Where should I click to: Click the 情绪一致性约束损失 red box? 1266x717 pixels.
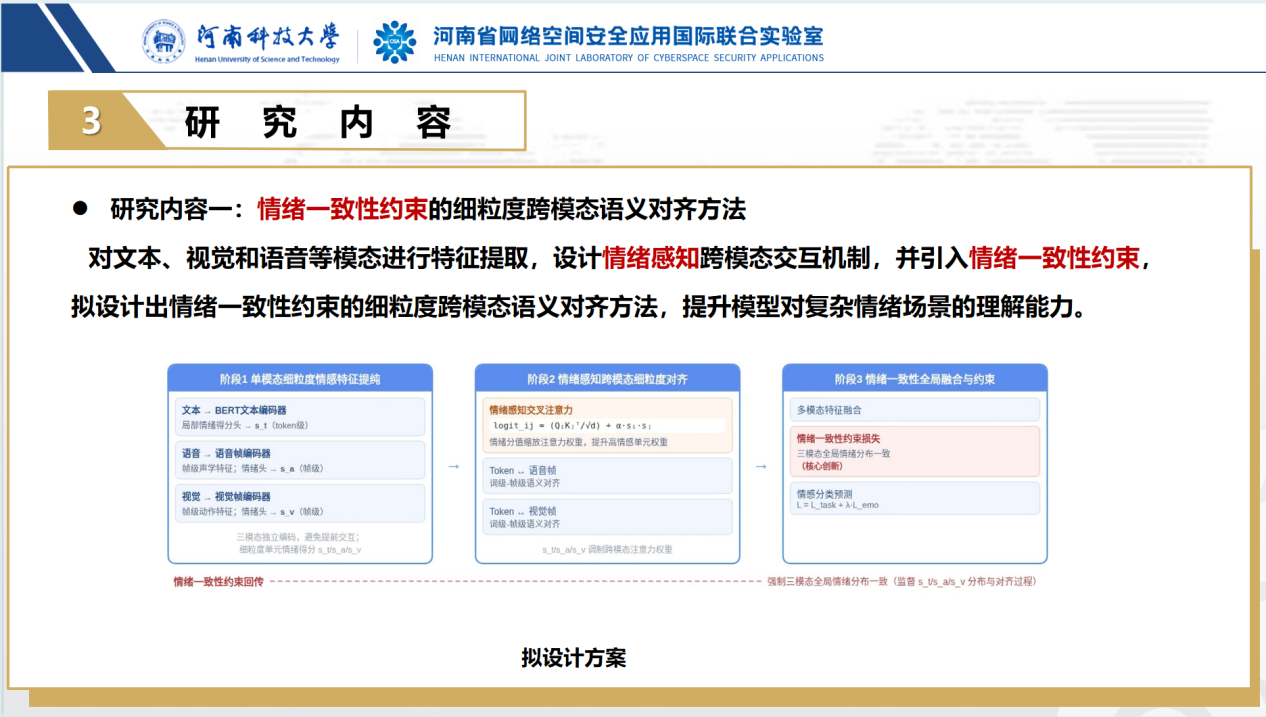tap(915, 451)
